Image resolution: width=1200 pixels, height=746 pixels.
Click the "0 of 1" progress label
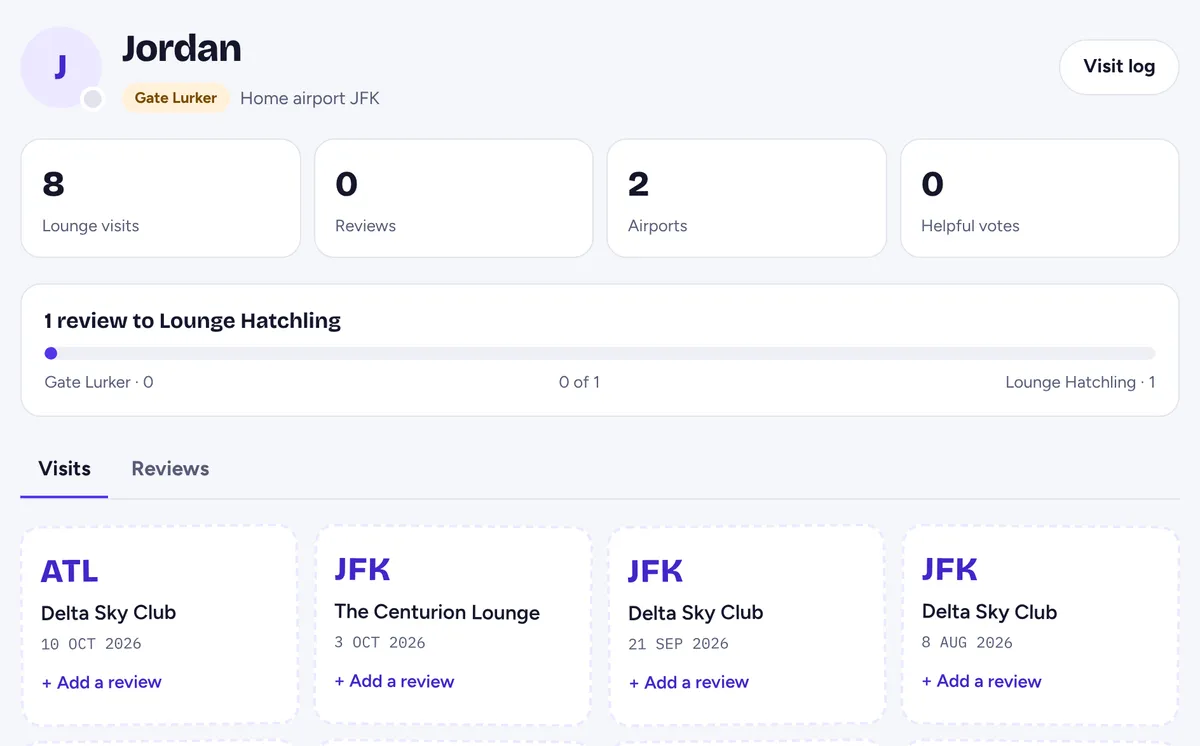(580, 382)
